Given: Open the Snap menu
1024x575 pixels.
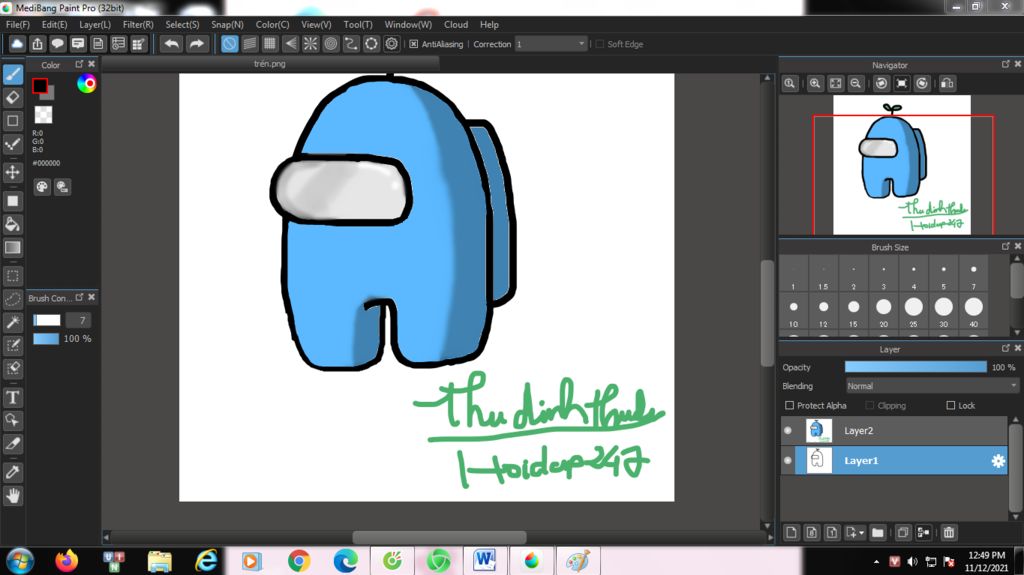Looking at the screenshot, I should [227, 24].
